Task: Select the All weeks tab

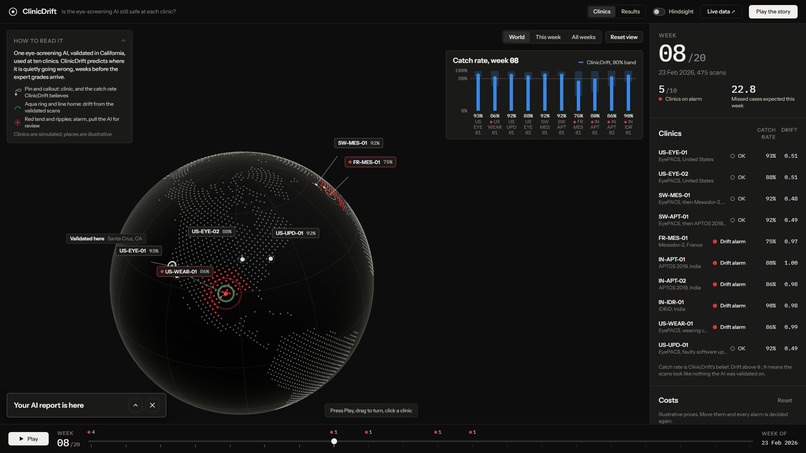Action: [583, 37]
